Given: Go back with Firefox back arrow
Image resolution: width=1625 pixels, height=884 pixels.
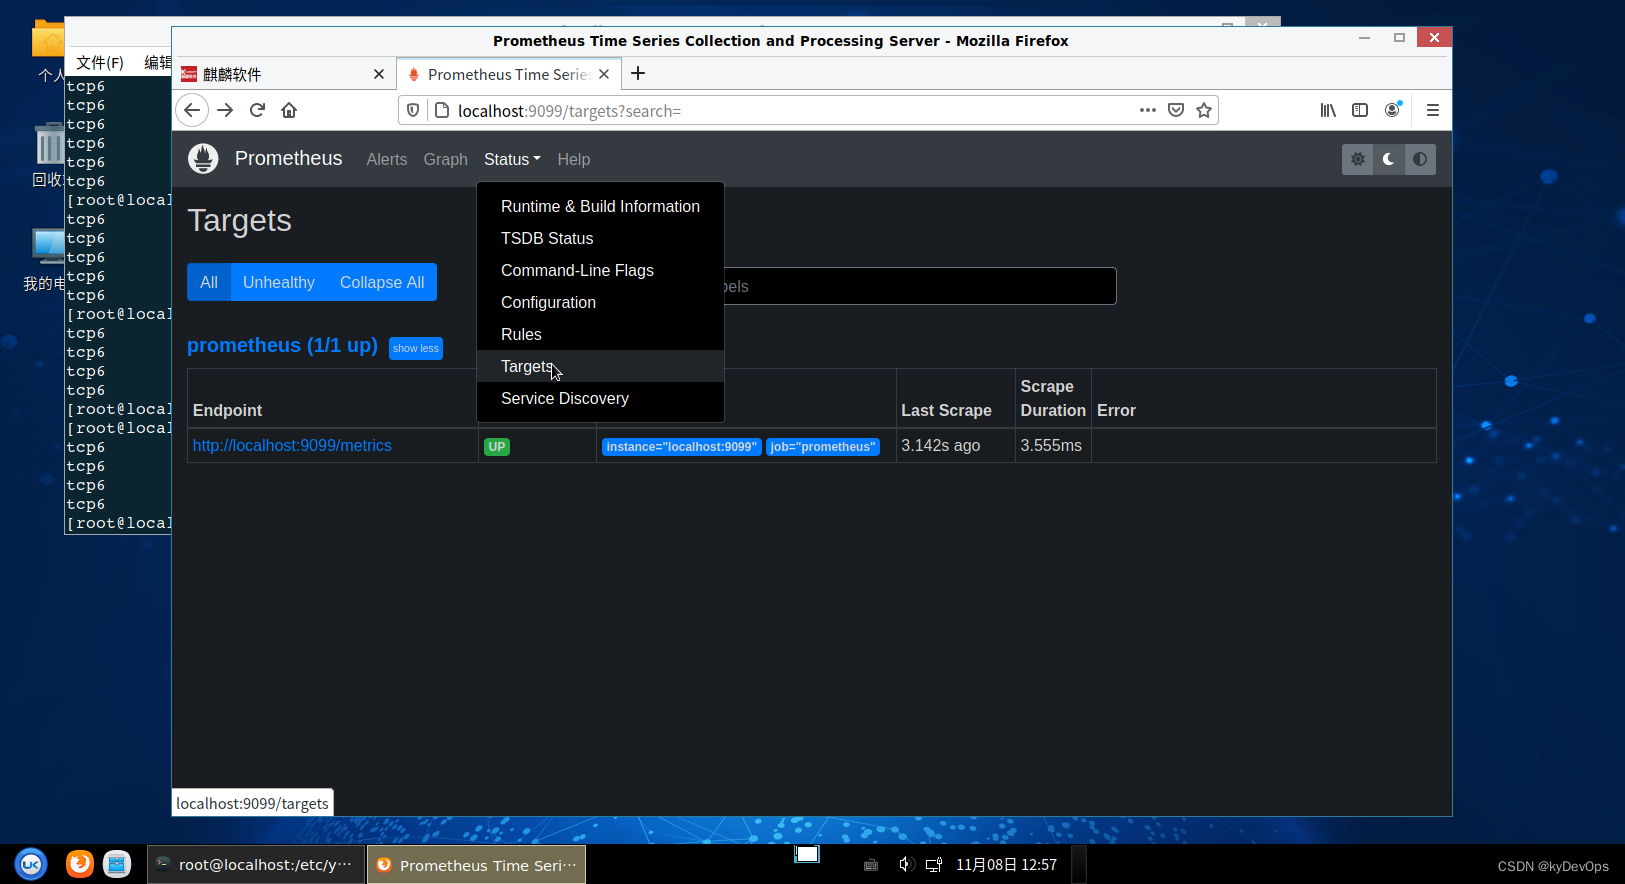Looking at the screenshot, I should point(192,110).
